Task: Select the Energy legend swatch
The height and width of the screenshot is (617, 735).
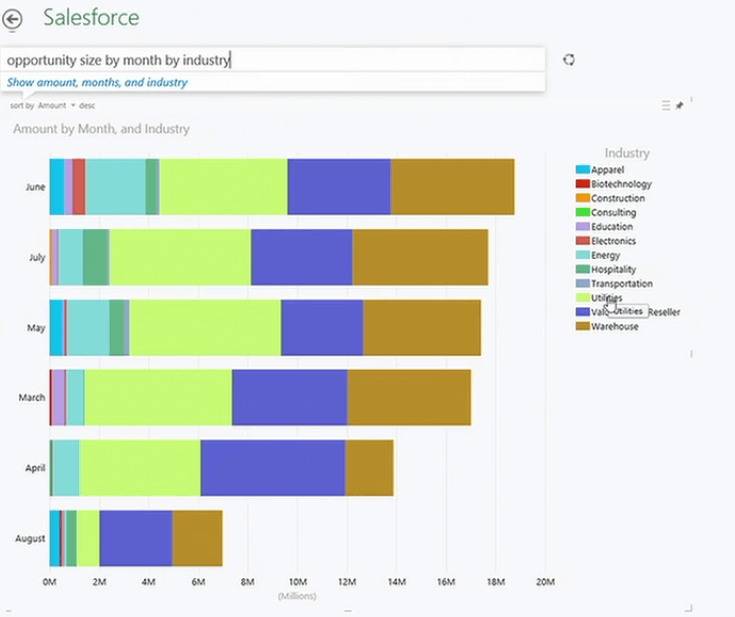Action: tap(582, 255)
